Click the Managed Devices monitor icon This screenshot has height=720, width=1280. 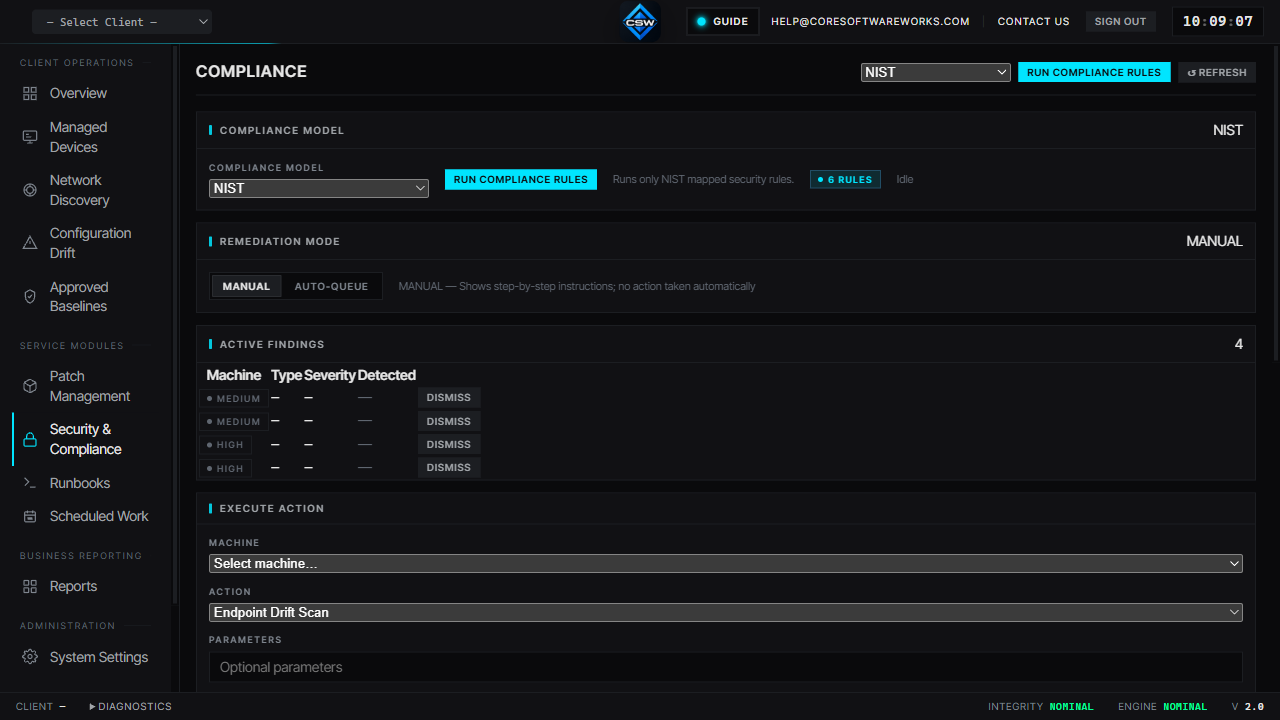pos(30,137)
